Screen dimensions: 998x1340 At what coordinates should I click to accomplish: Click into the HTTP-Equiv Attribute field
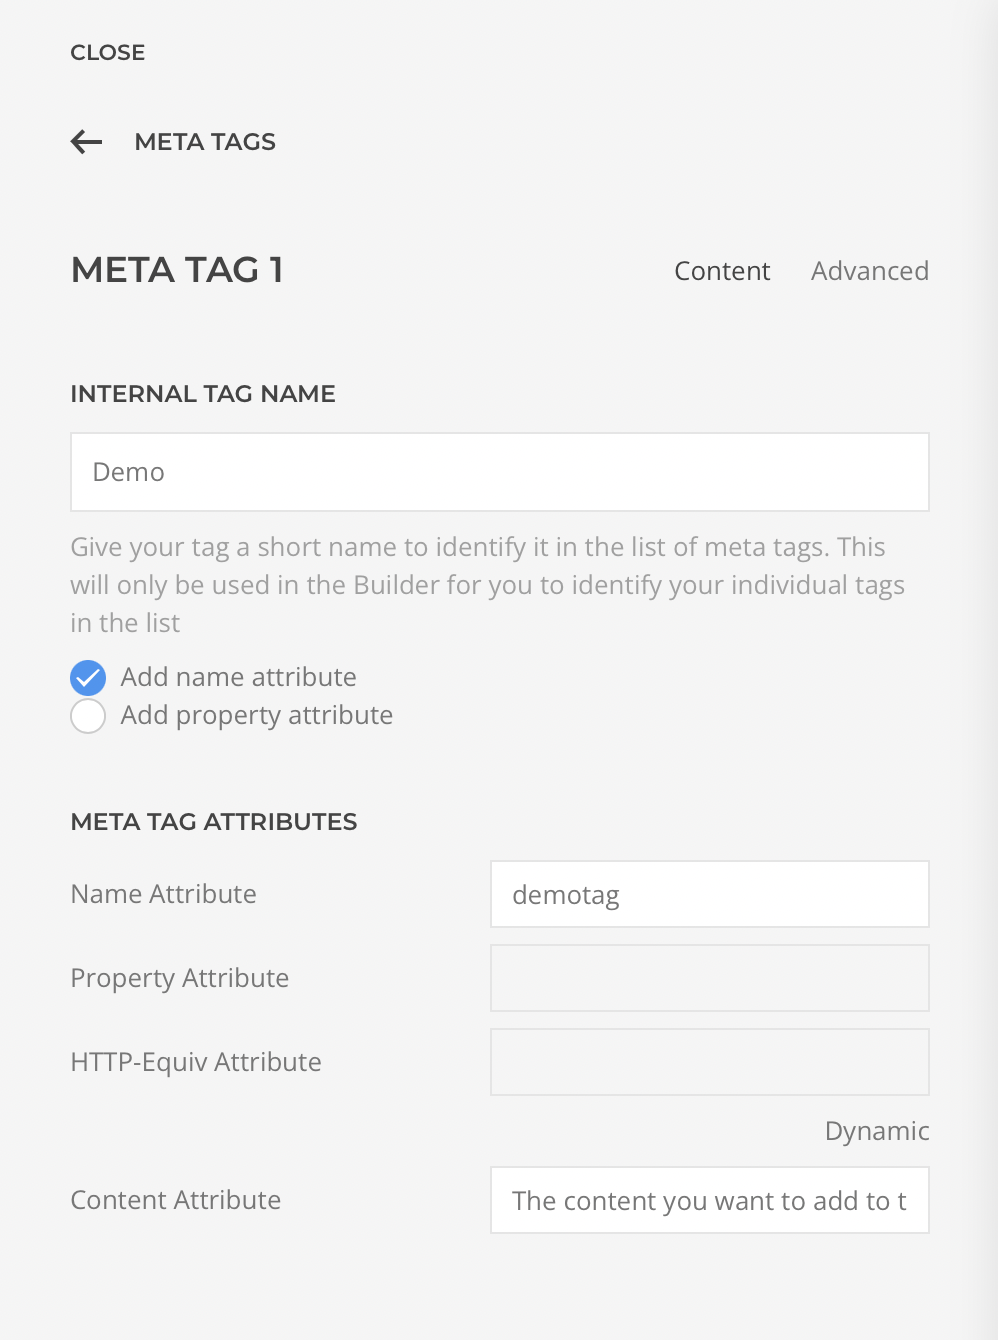tap(709, 1062)
